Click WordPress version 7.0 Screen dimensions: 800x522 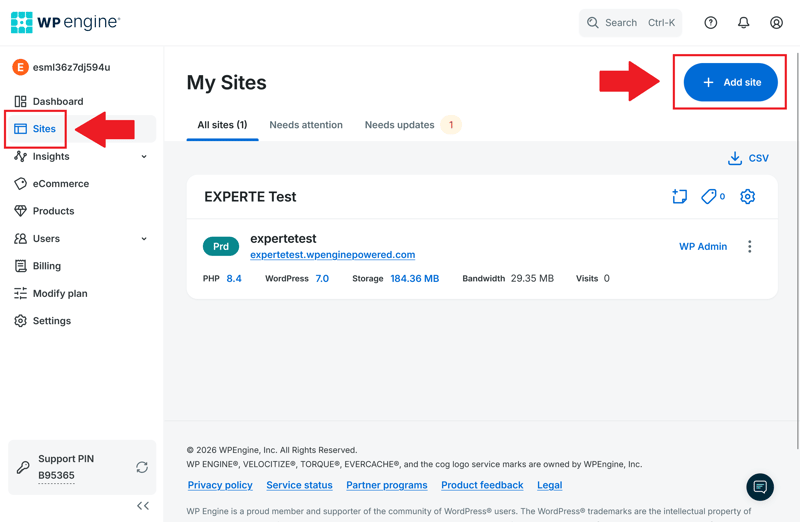coord(322,279)
